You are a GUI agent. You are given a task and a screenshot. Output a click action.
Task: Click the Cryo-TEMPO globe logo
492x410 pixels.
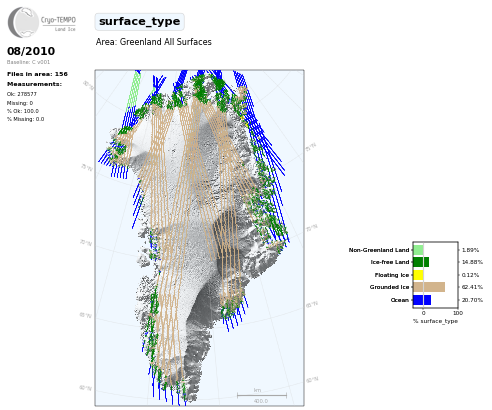tap(23, 22)
